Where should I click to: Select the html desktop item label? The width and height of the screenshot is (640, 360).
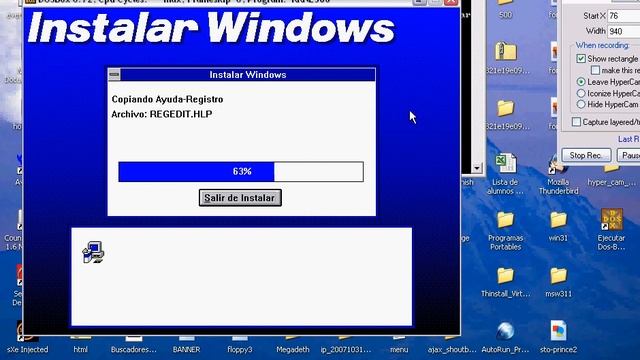80,349
